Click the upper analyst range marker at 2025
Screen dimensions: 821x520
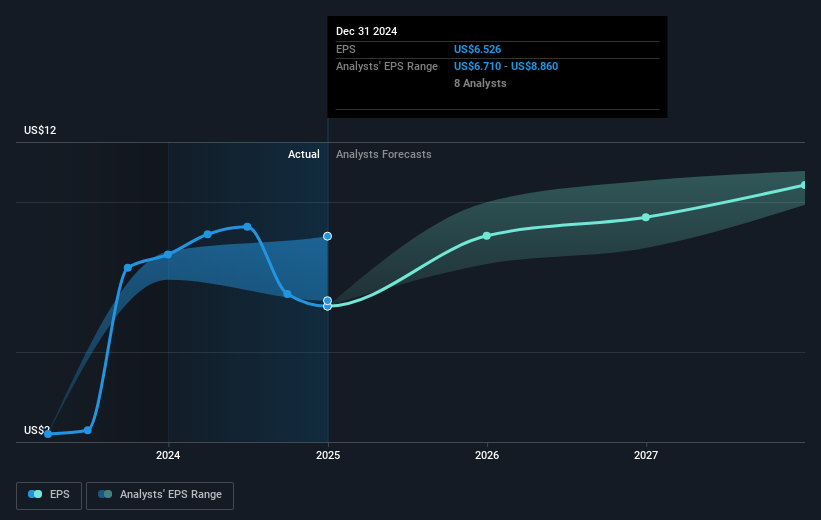tap(327, 237)
